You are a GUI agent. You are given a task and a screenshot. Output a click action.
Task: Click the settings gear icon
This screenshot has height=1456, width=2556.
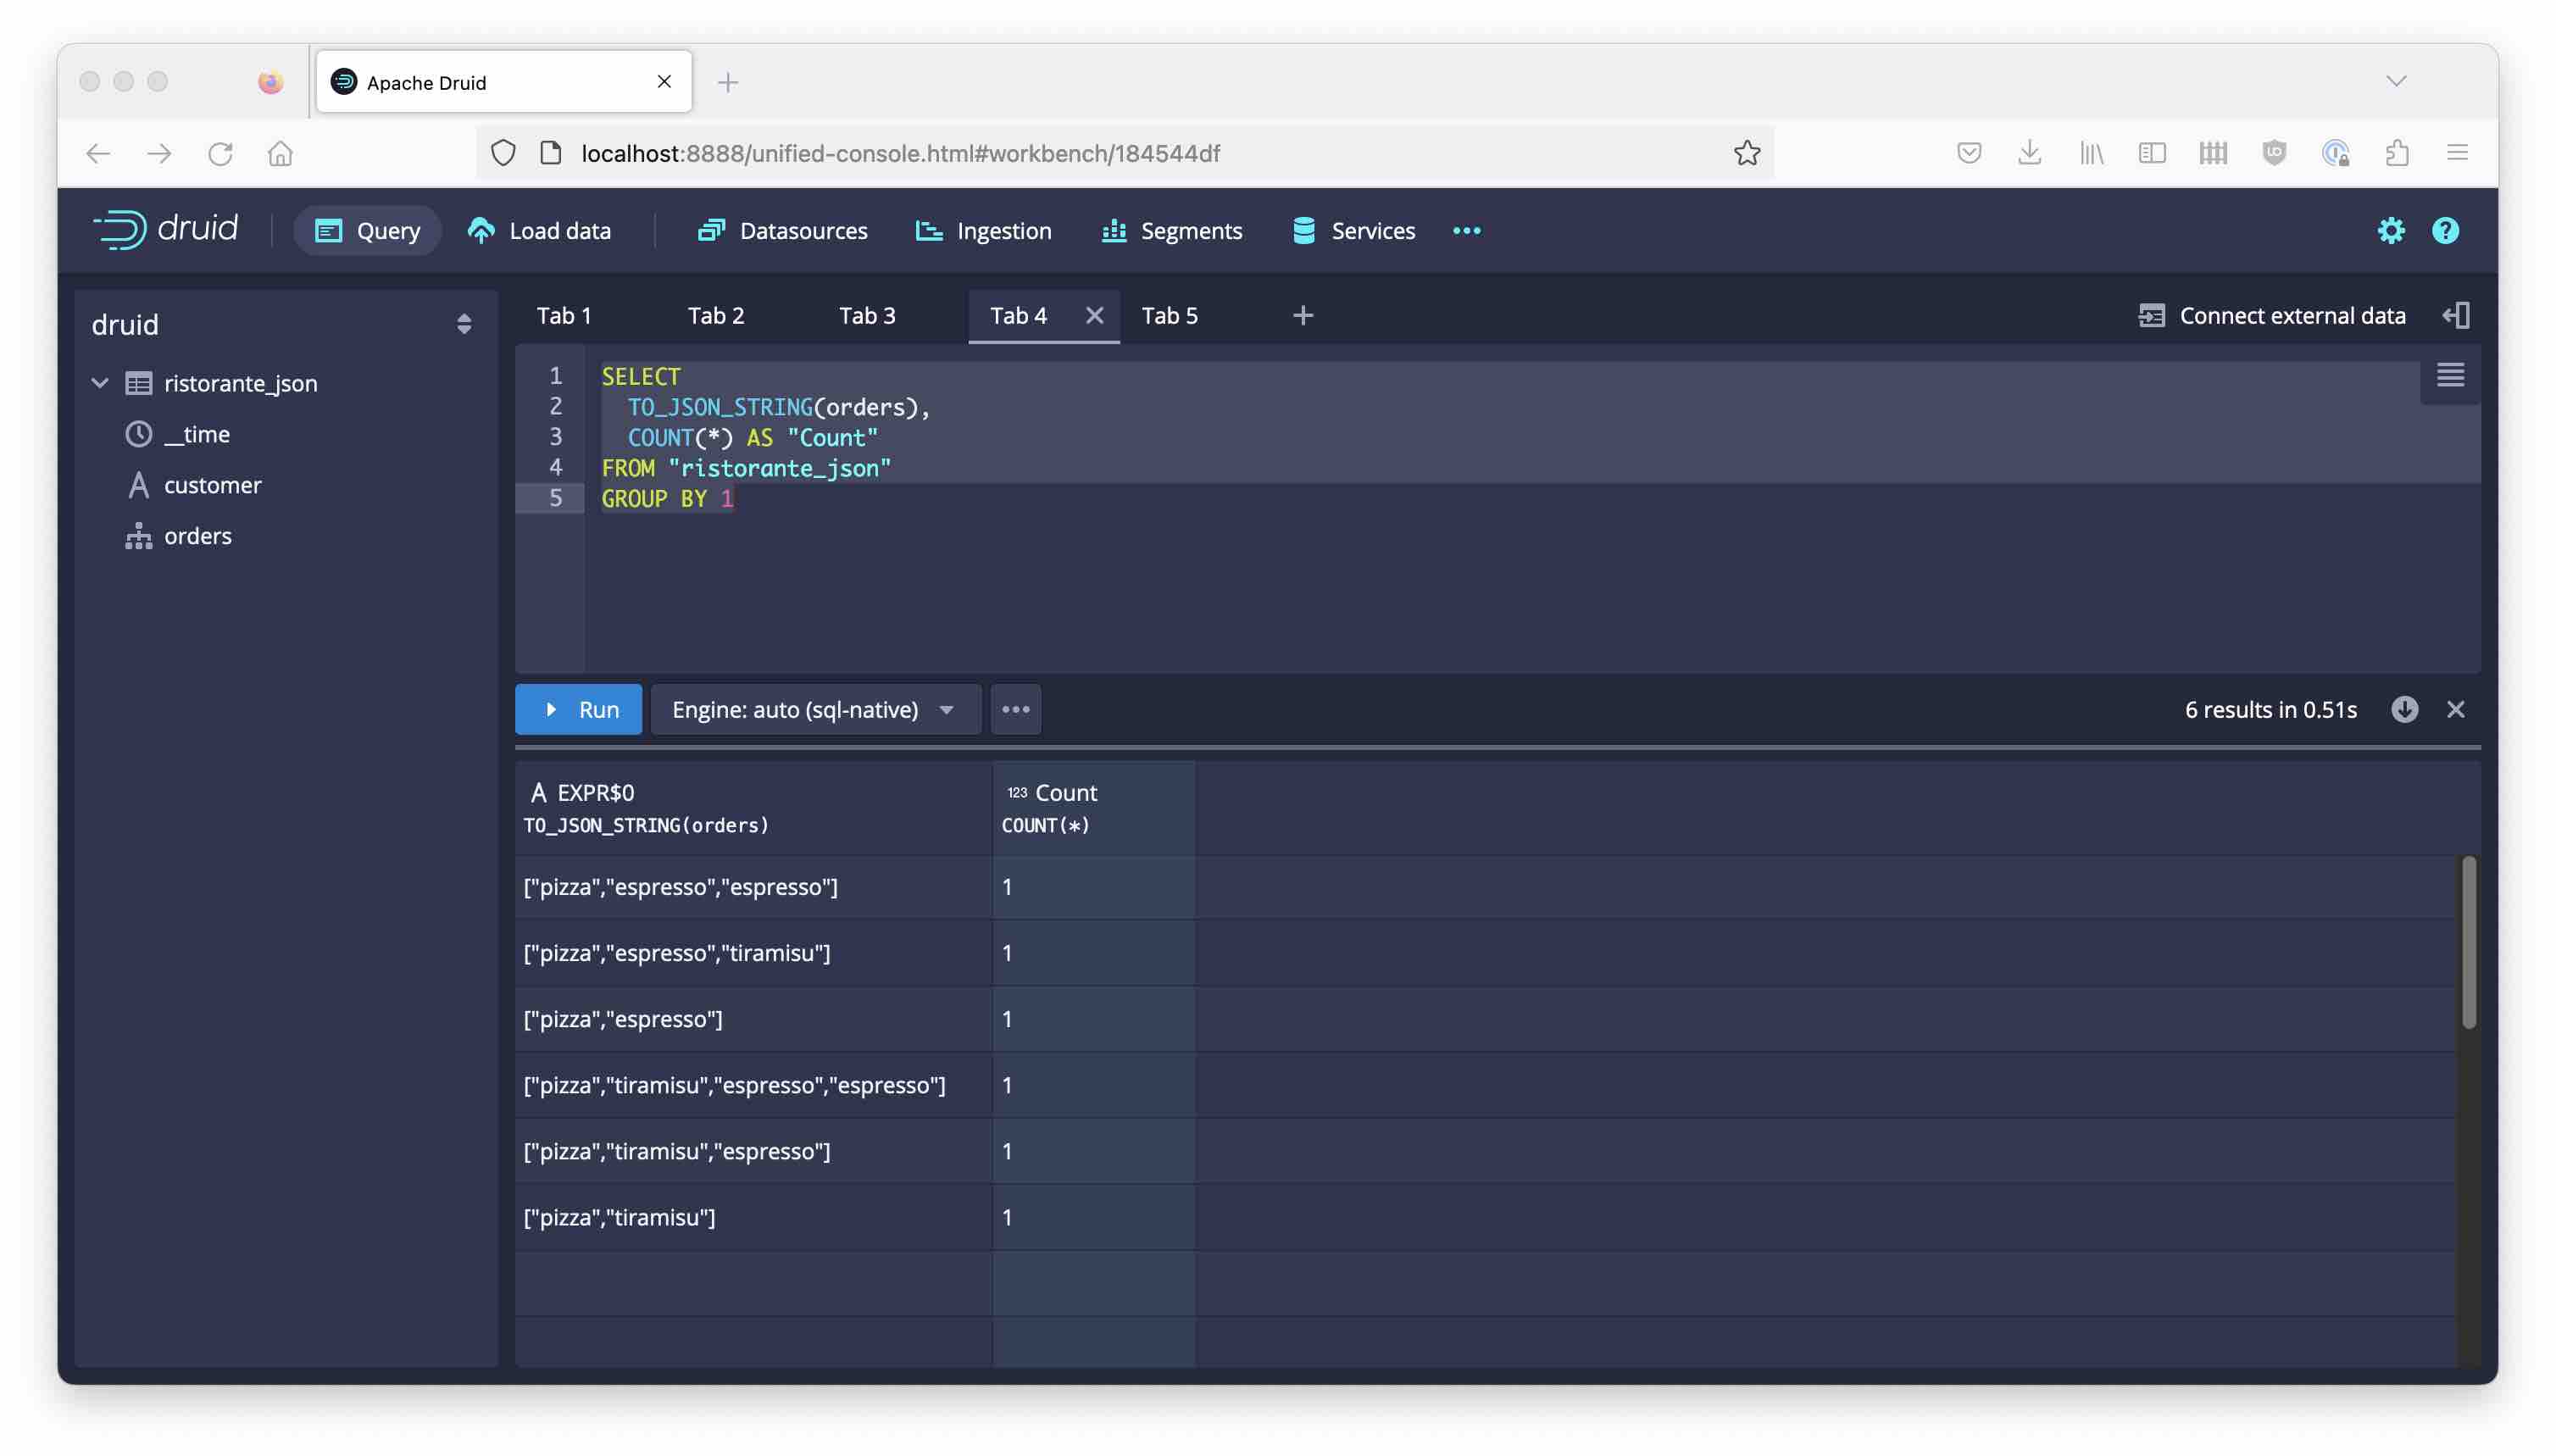2389,230
